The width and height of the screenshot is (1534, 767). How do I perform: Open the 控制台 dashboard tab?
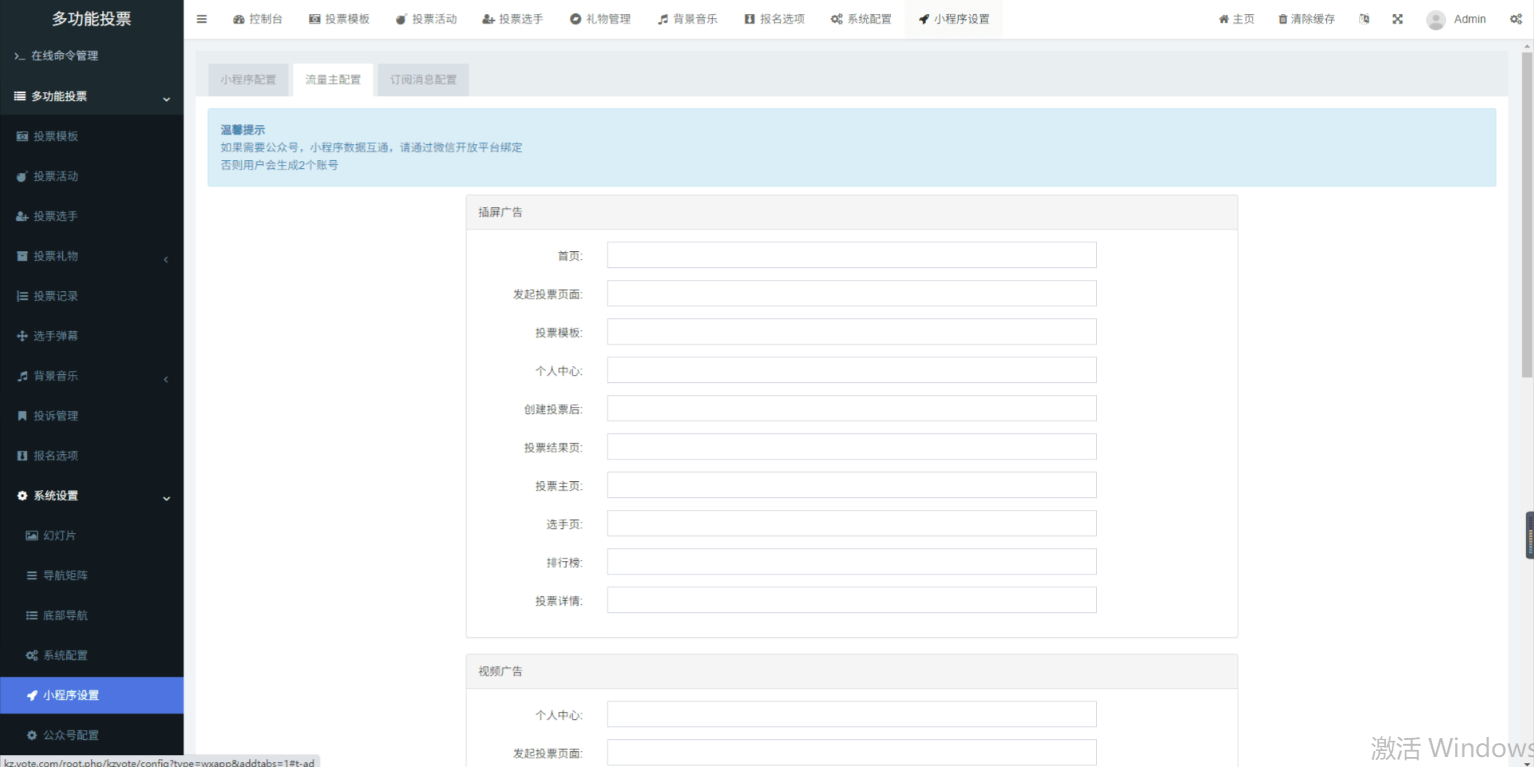coord(257,19)
